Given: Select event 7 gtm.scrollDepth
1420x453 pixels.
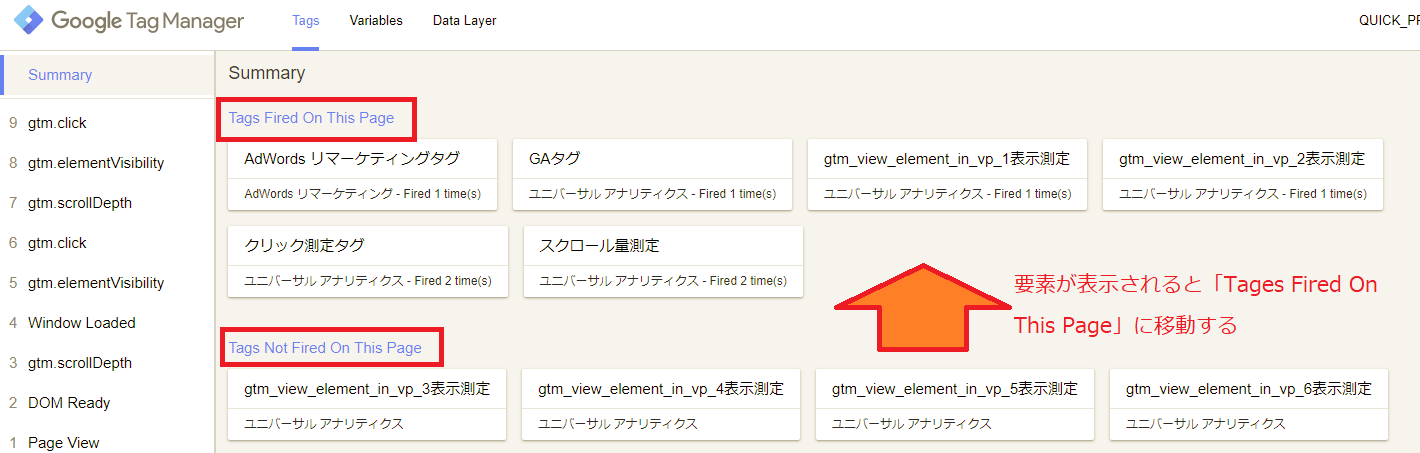Looking at the screenshot, I should pyautogui.click(x=107, y=203).
